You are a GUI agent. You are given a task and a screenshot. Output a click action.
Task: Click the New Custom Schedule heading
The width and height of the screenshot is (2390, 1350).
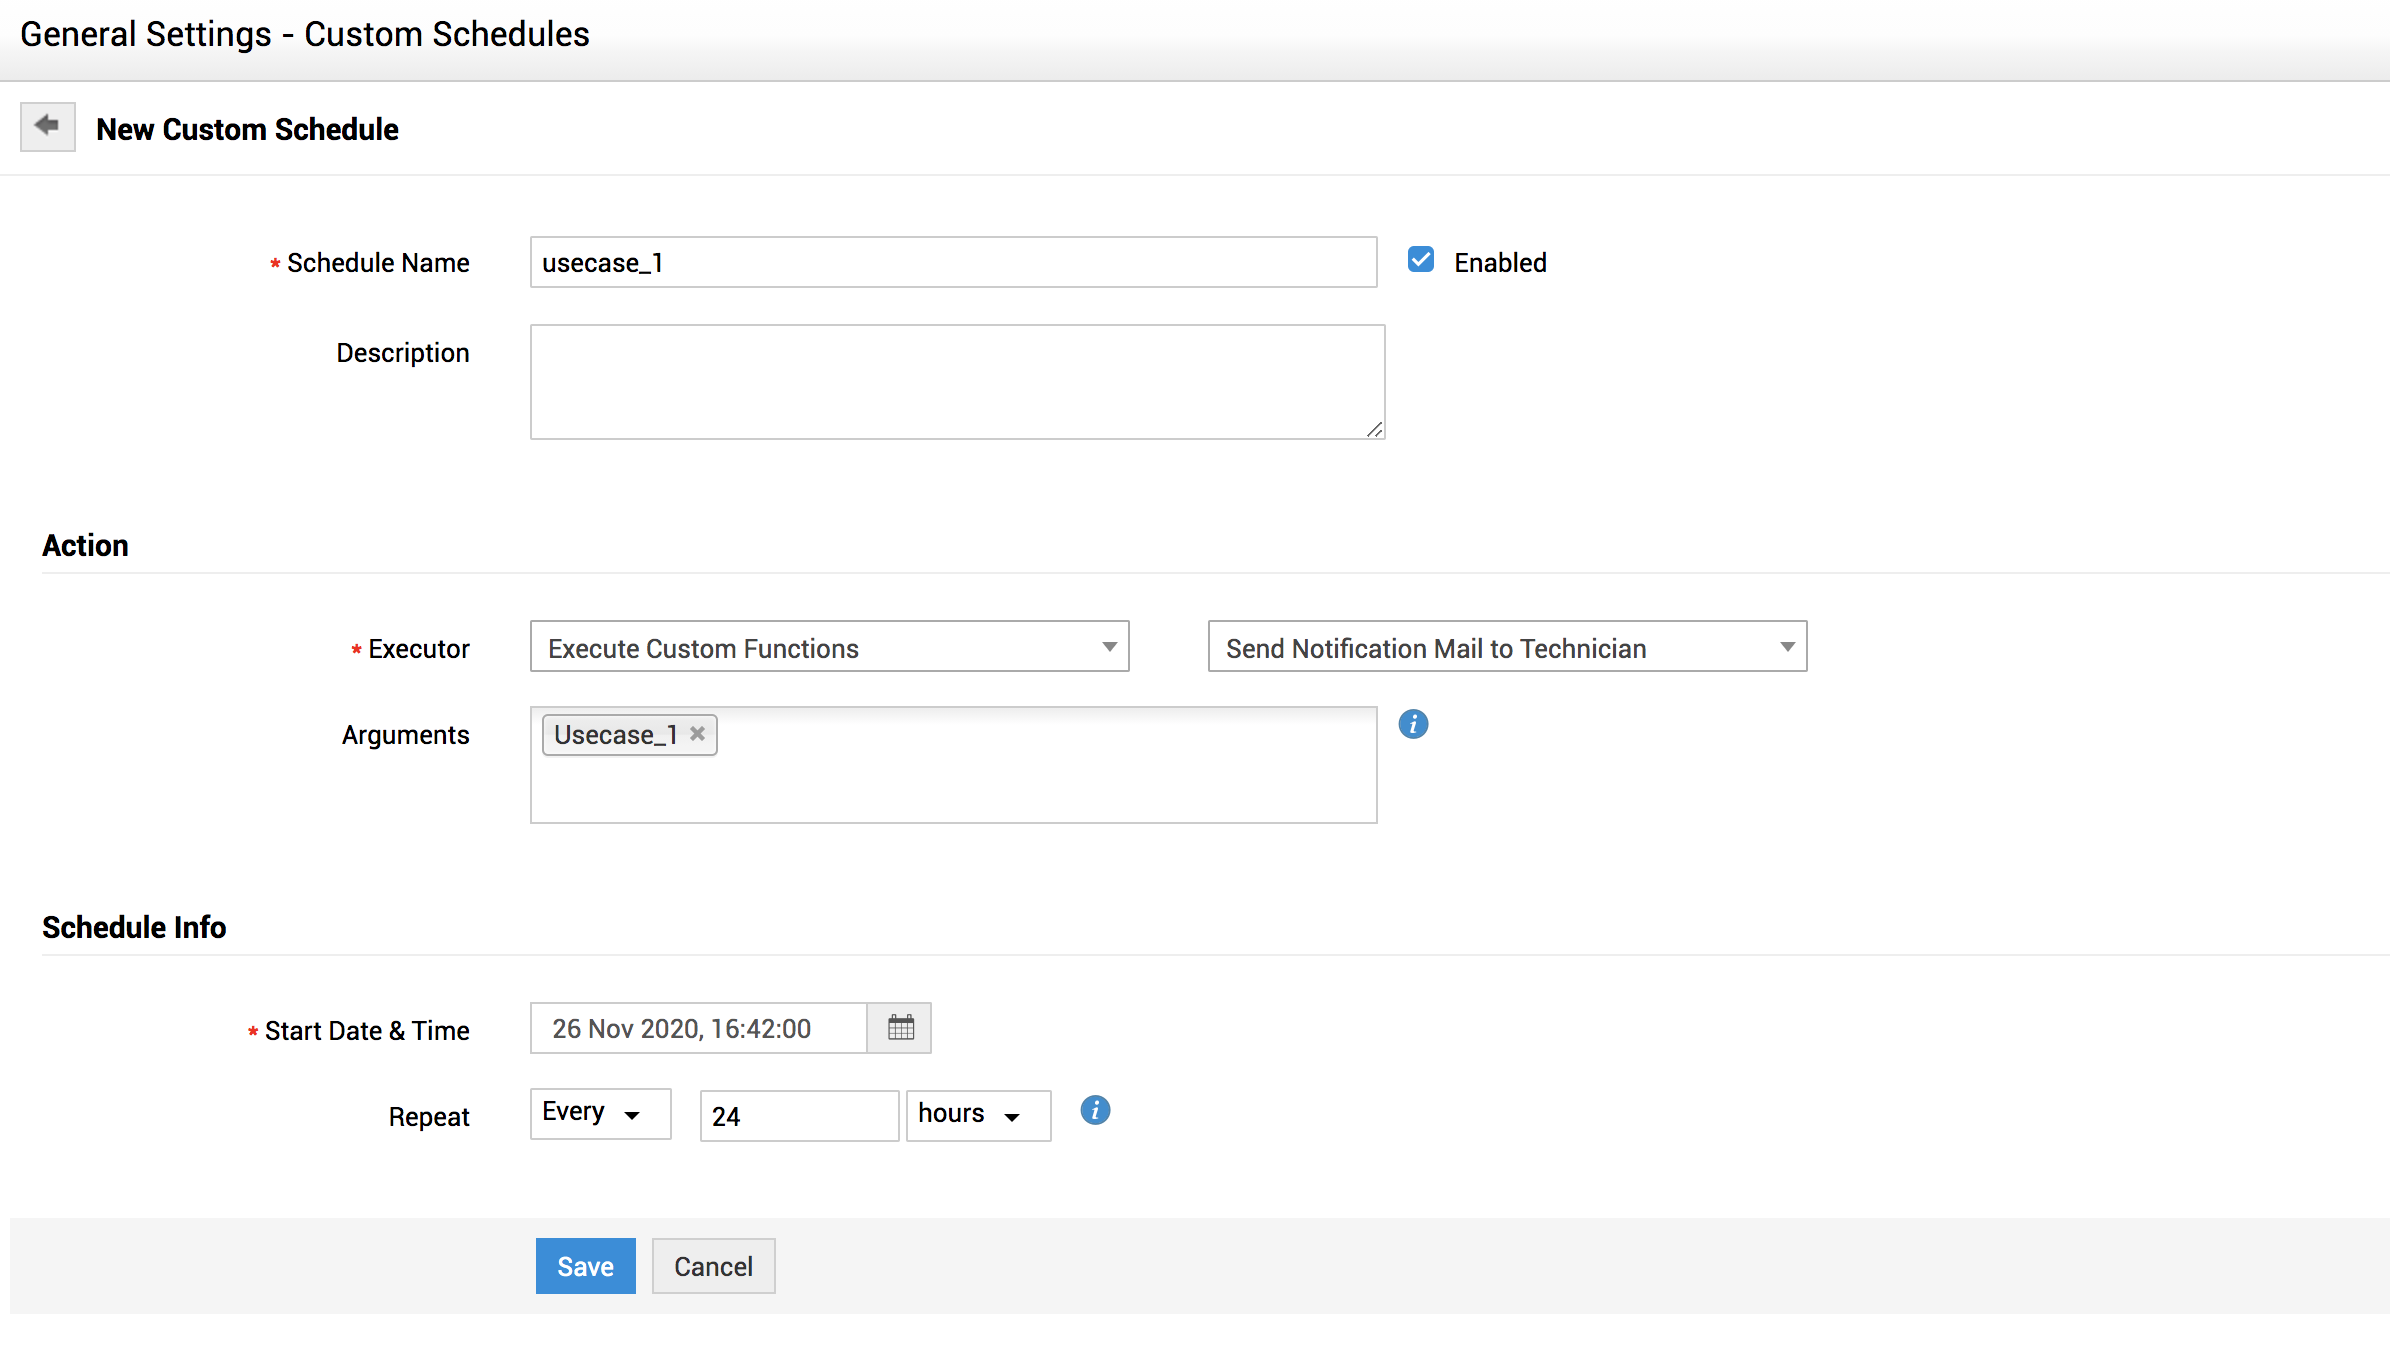[x=247, y=130]
